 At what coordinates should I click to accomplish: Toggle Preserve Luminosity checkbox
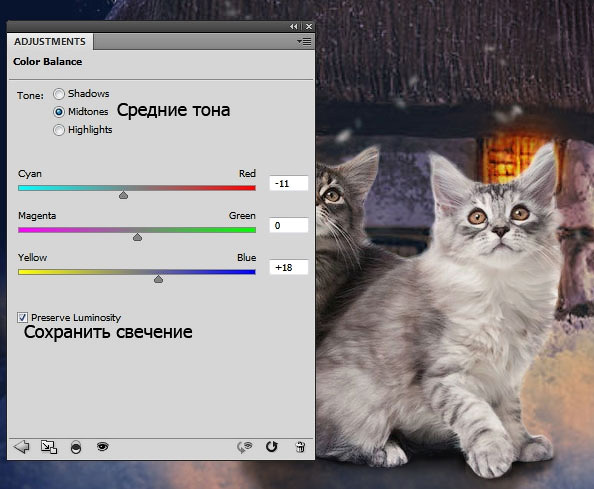(x=22, y=317)
